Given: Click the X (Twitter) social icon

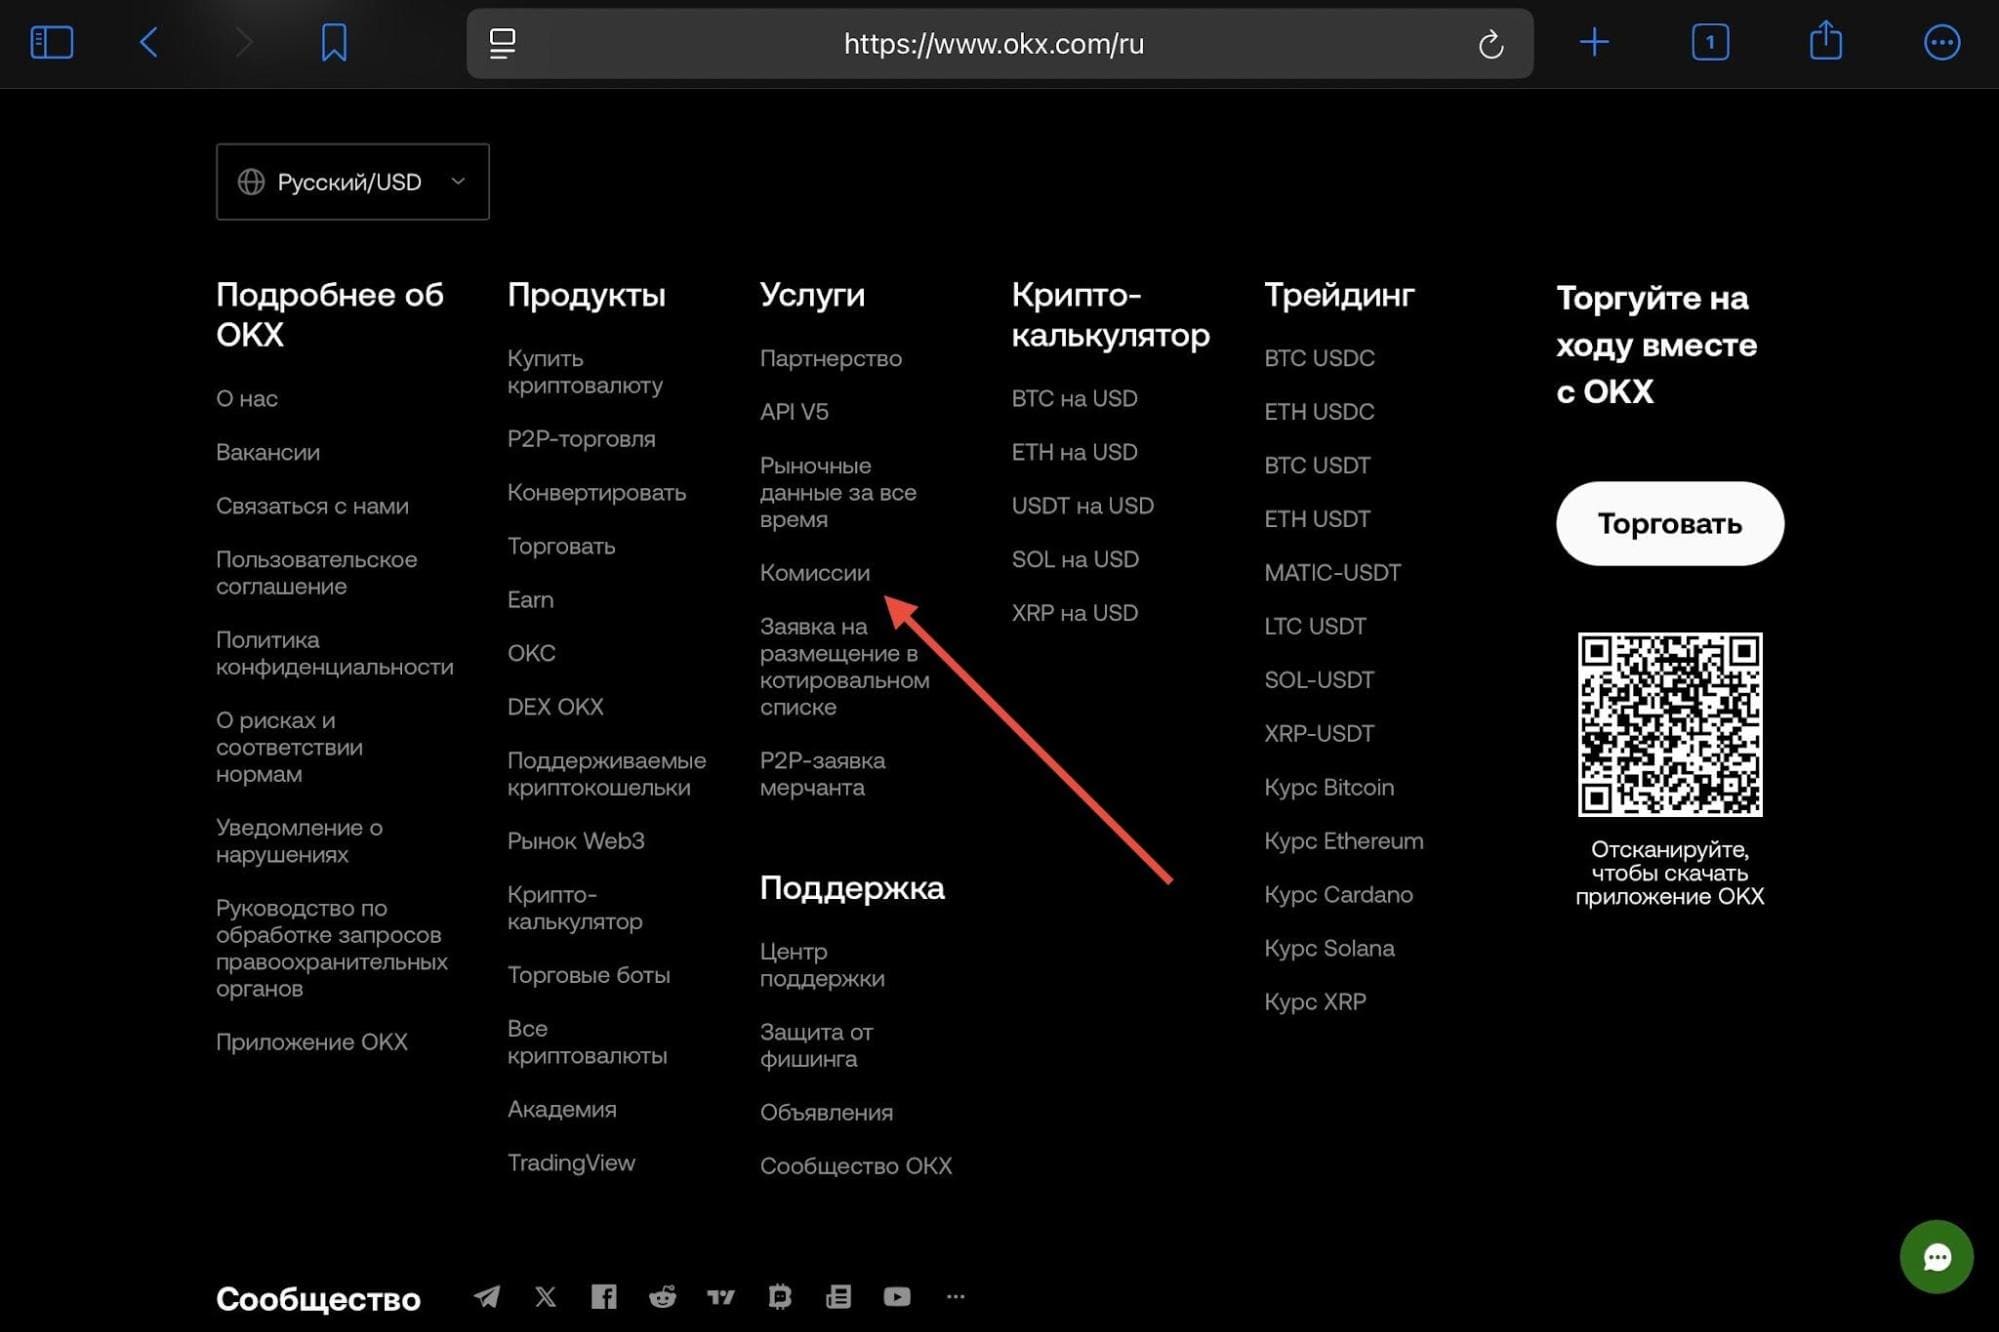Looking at the screenshot, I should [545, 1296].
